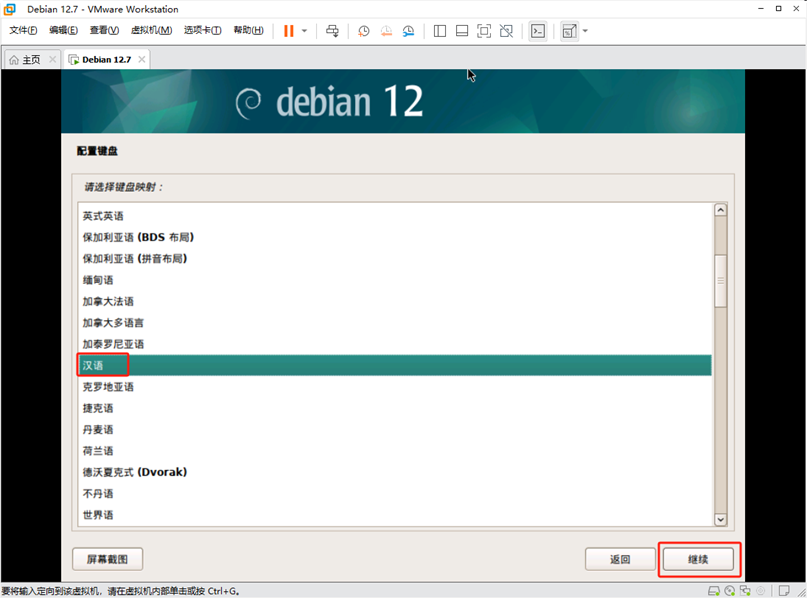Screen dimensions: 807x598
Task: Switch to the 主页 tab
Action: [31, 60]
